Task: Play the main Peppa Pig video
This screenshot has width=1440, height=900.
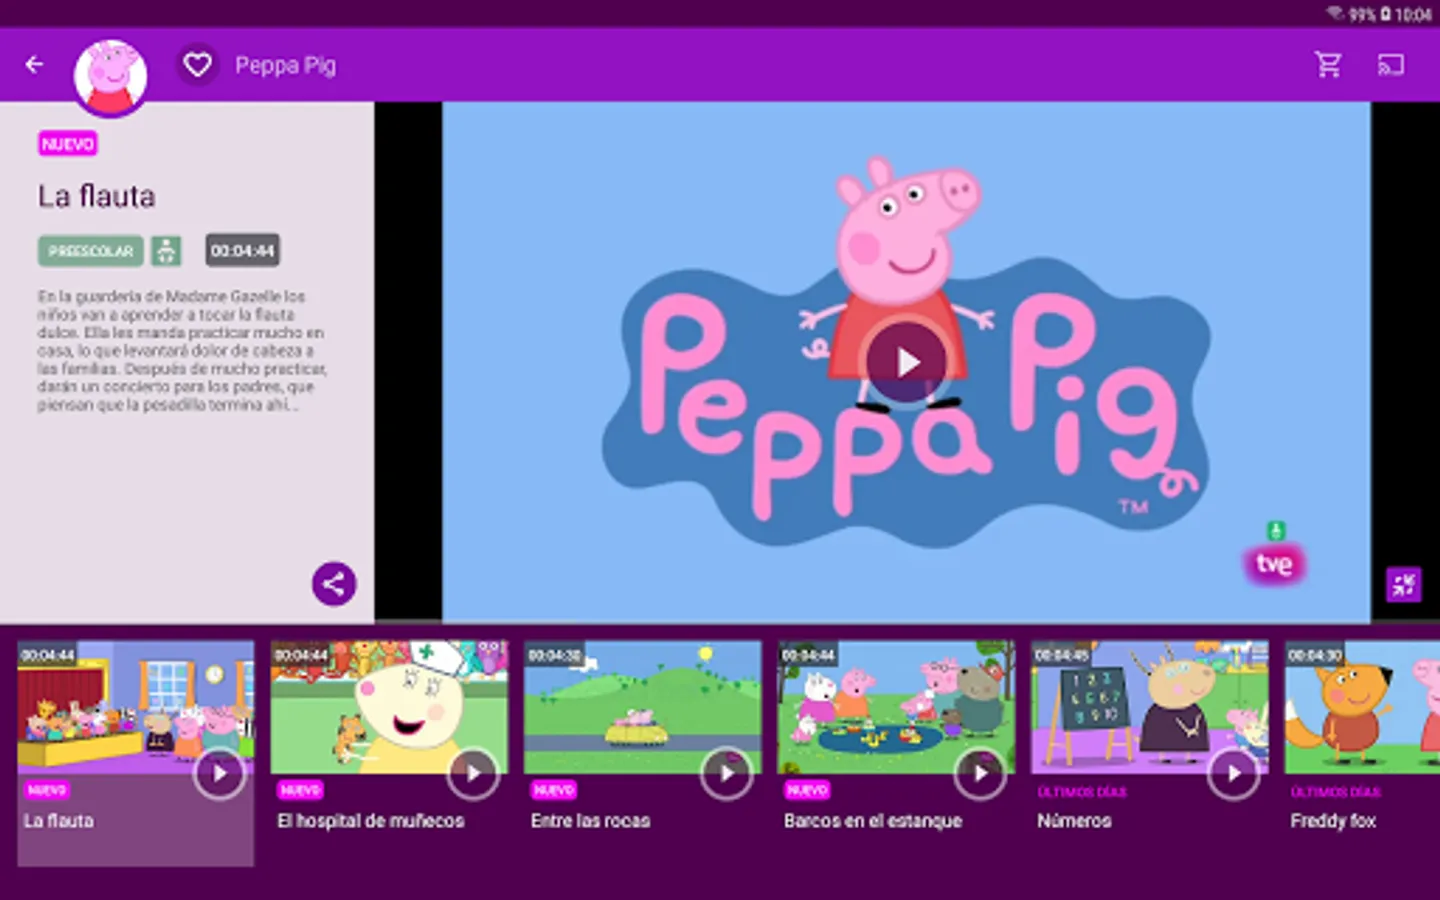Action: coord(906,362)
